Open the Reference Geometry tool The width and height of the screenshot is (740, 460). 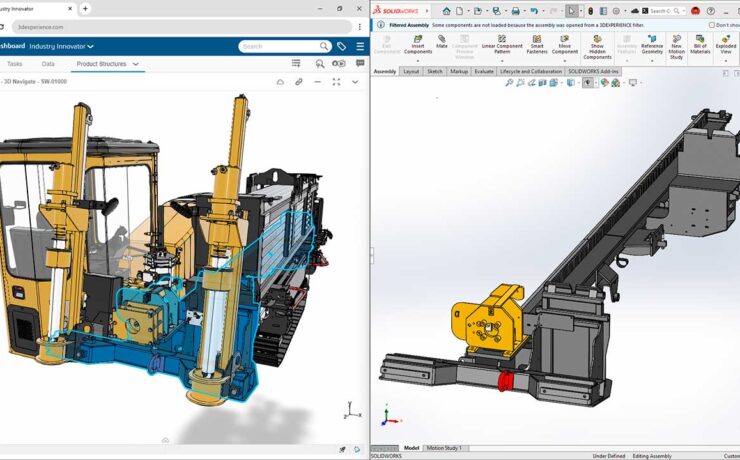pos(652,44)
